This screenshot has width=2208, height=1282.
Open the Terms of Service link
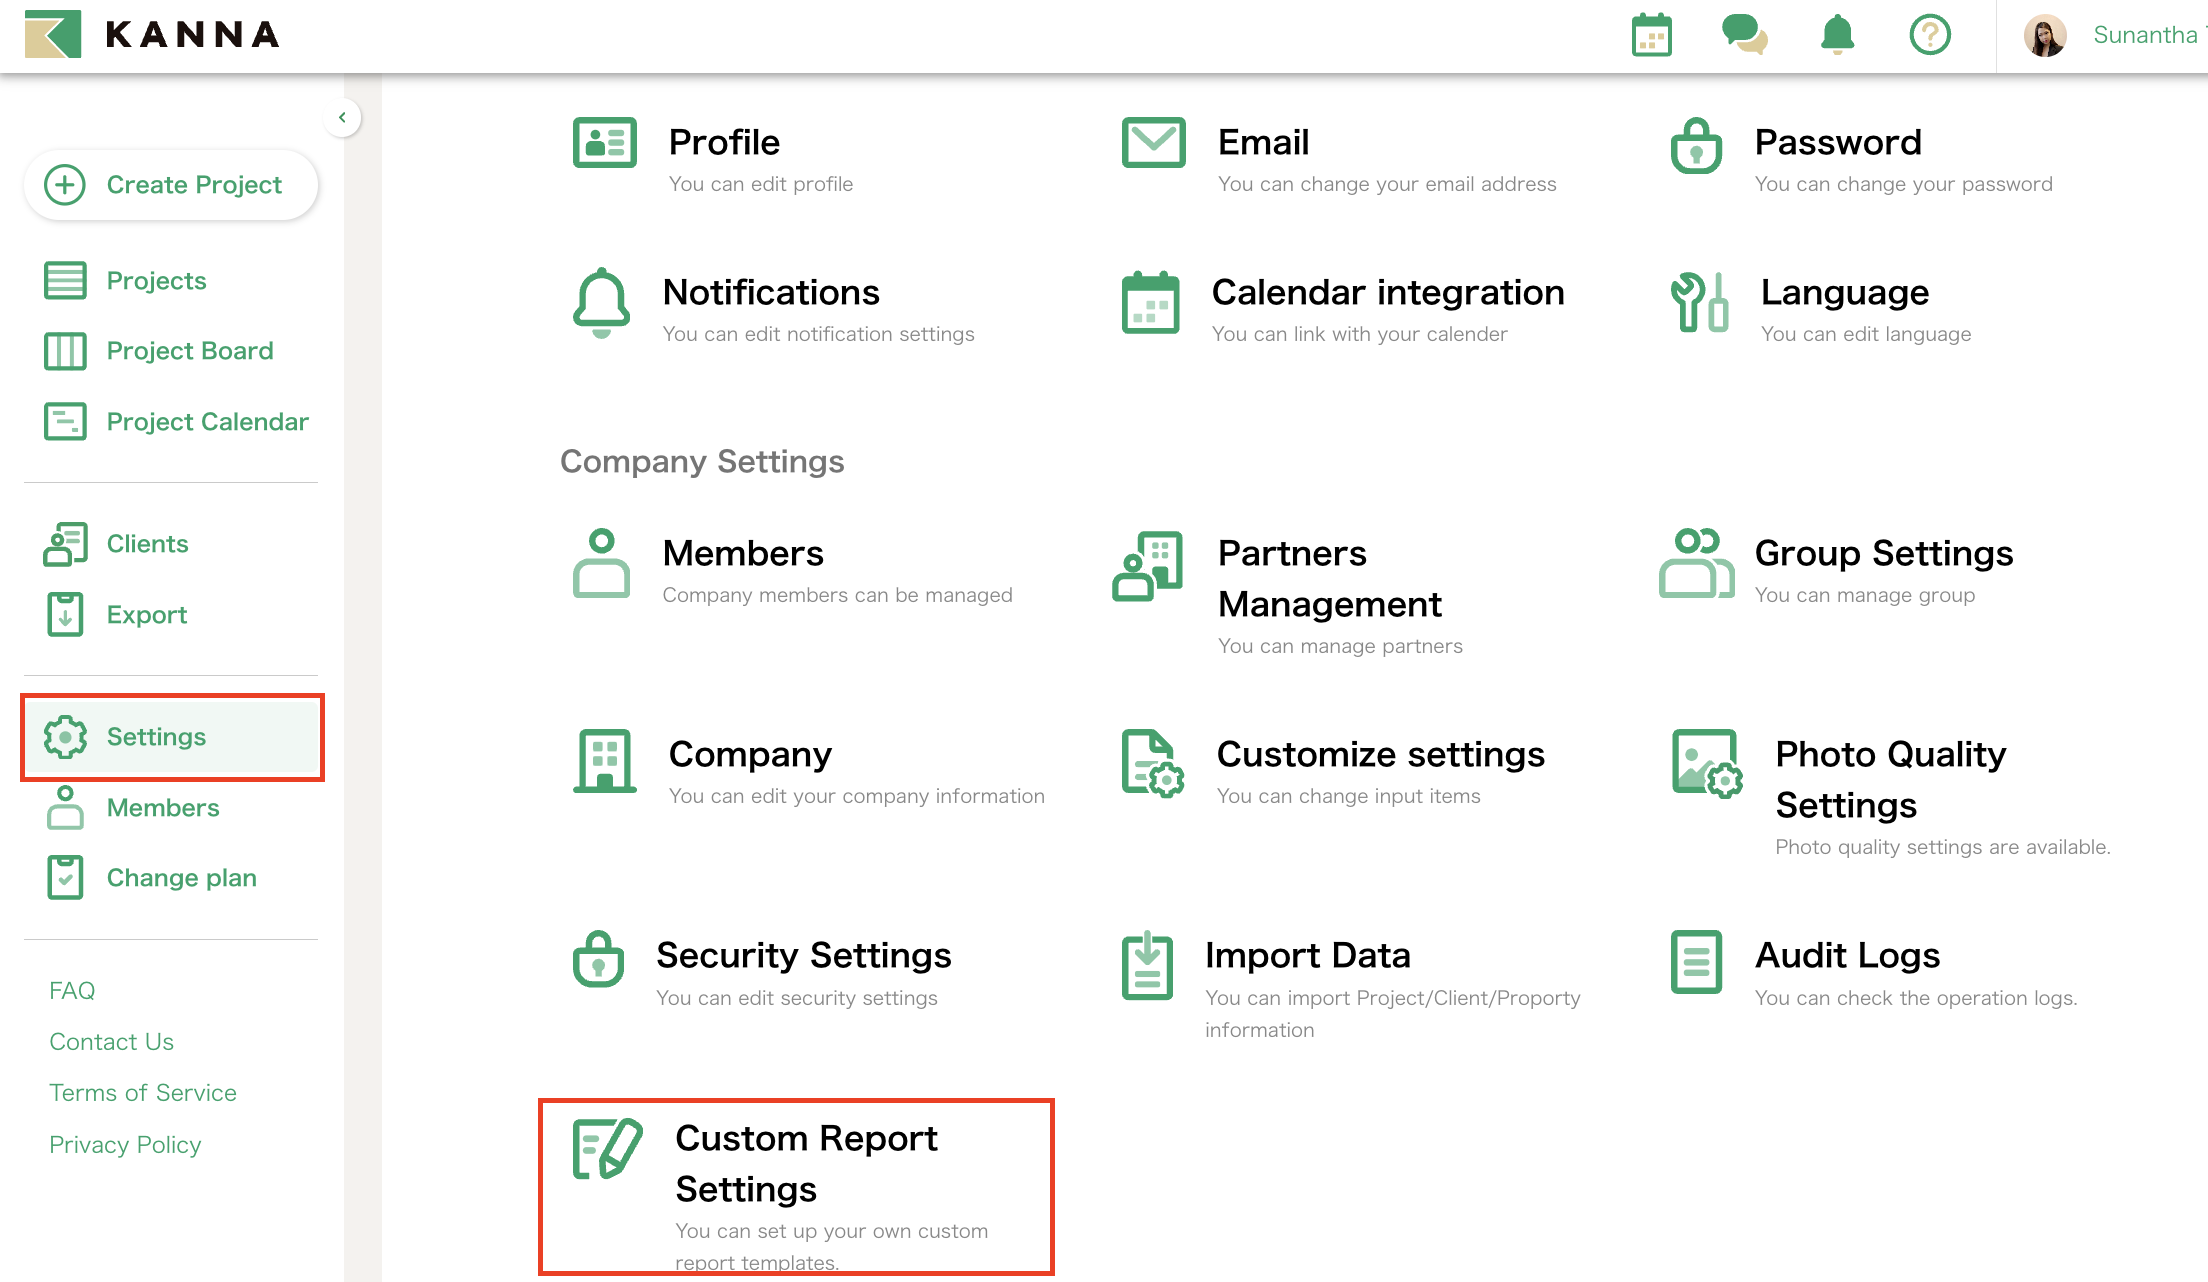(x=143, y=1092)
